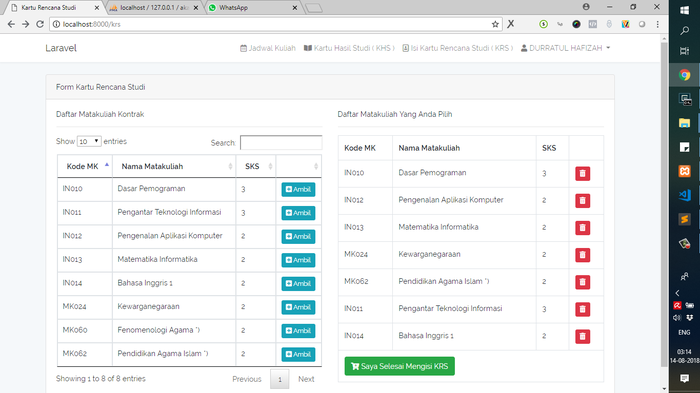Open a new browser tab
Image resolution: width=700 pixels, height=393 pixels.
(314, 8)
